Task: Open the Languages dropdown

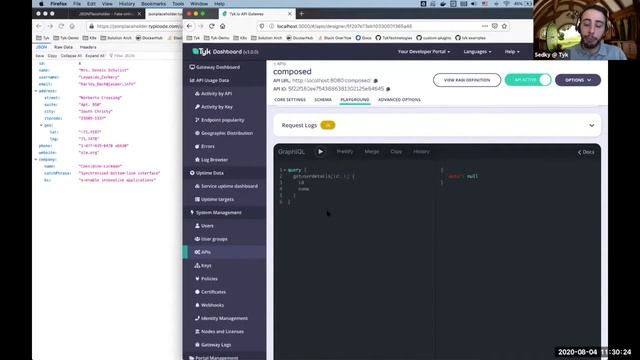Action: coord(477,52)
